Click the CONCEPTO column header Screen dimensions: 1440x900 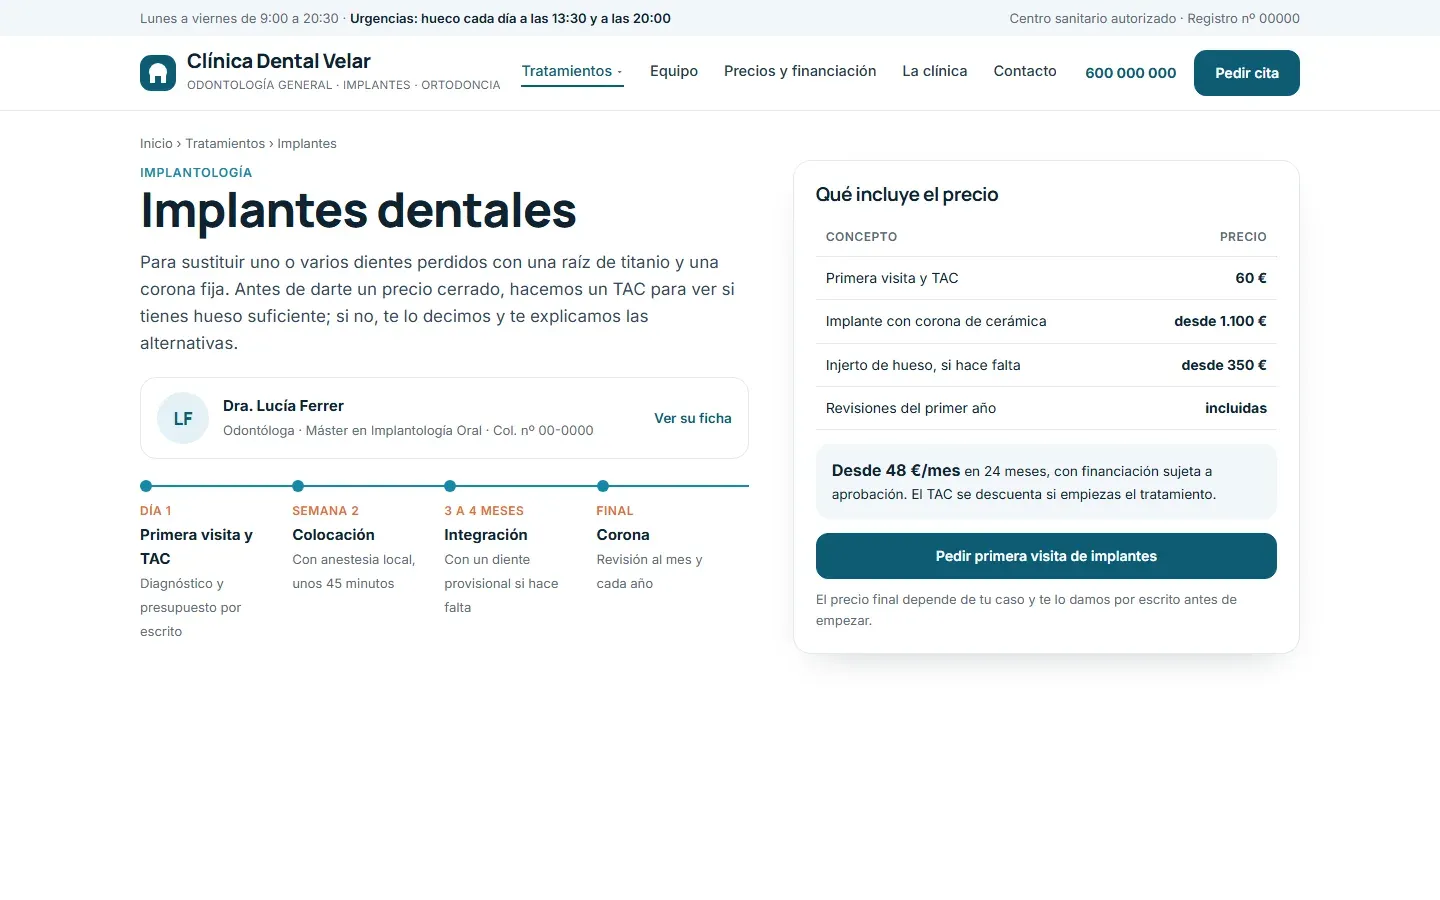[x=861, y=237]
